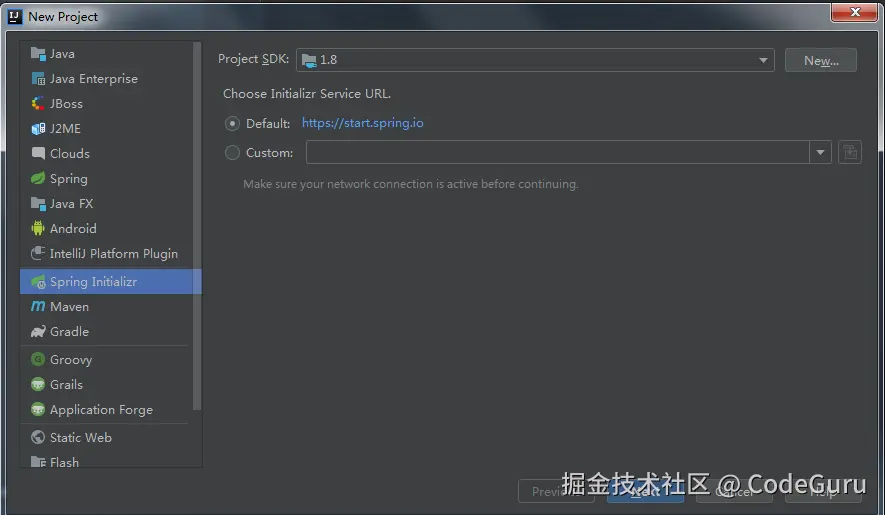Select the Custom service URL radio button
885x515 pixels.
(x=232, y=152)
